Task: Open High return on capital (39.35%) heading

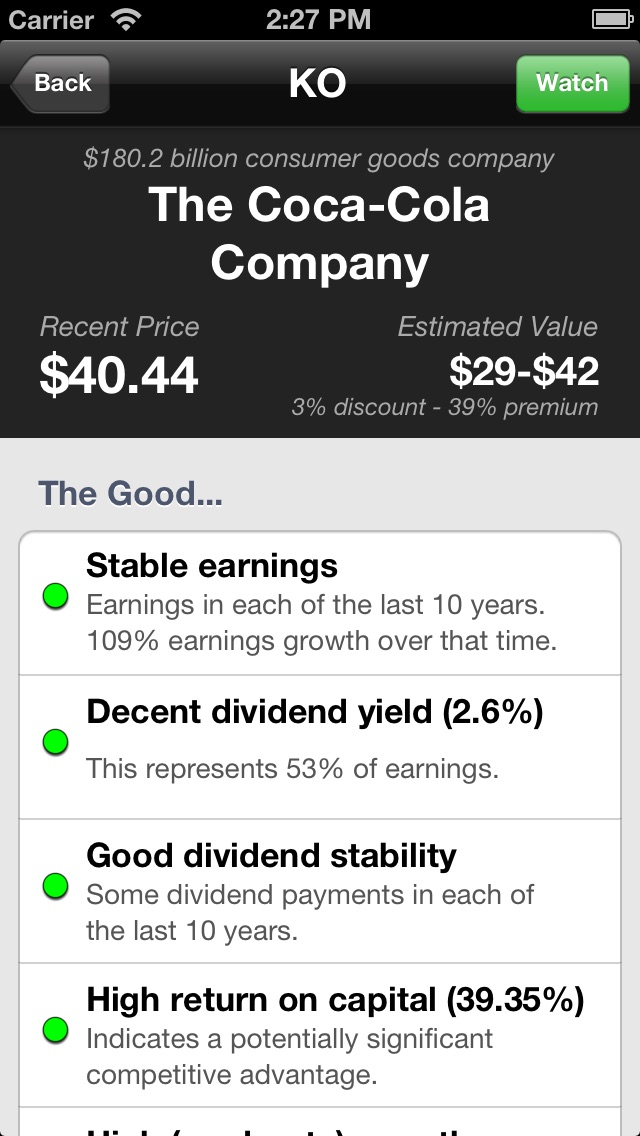Action: [x=335, y=999]
